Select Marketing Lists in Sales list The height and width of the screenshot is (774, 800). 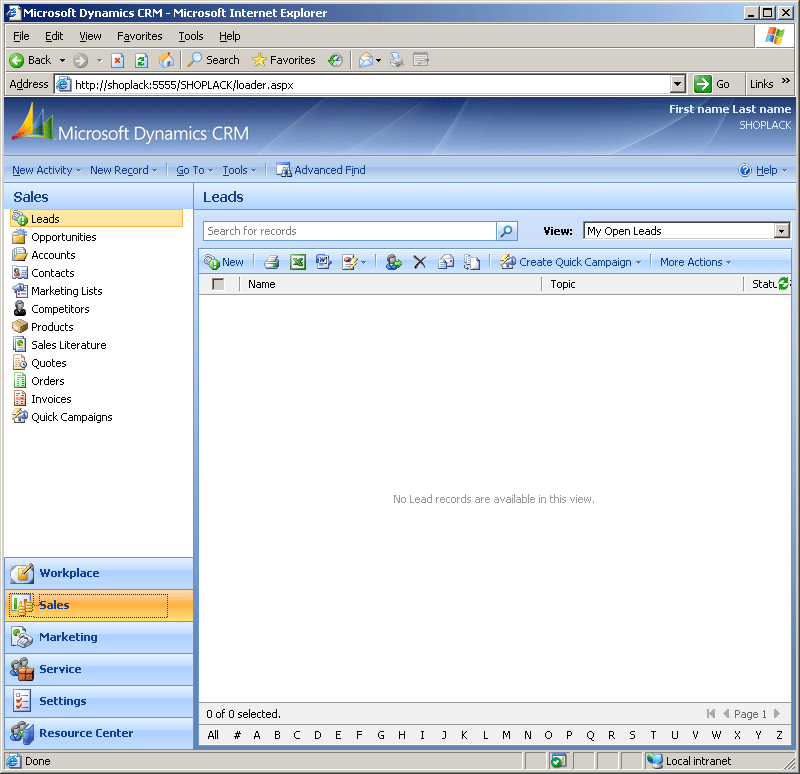pyautogui.click(x=66, y=291)
